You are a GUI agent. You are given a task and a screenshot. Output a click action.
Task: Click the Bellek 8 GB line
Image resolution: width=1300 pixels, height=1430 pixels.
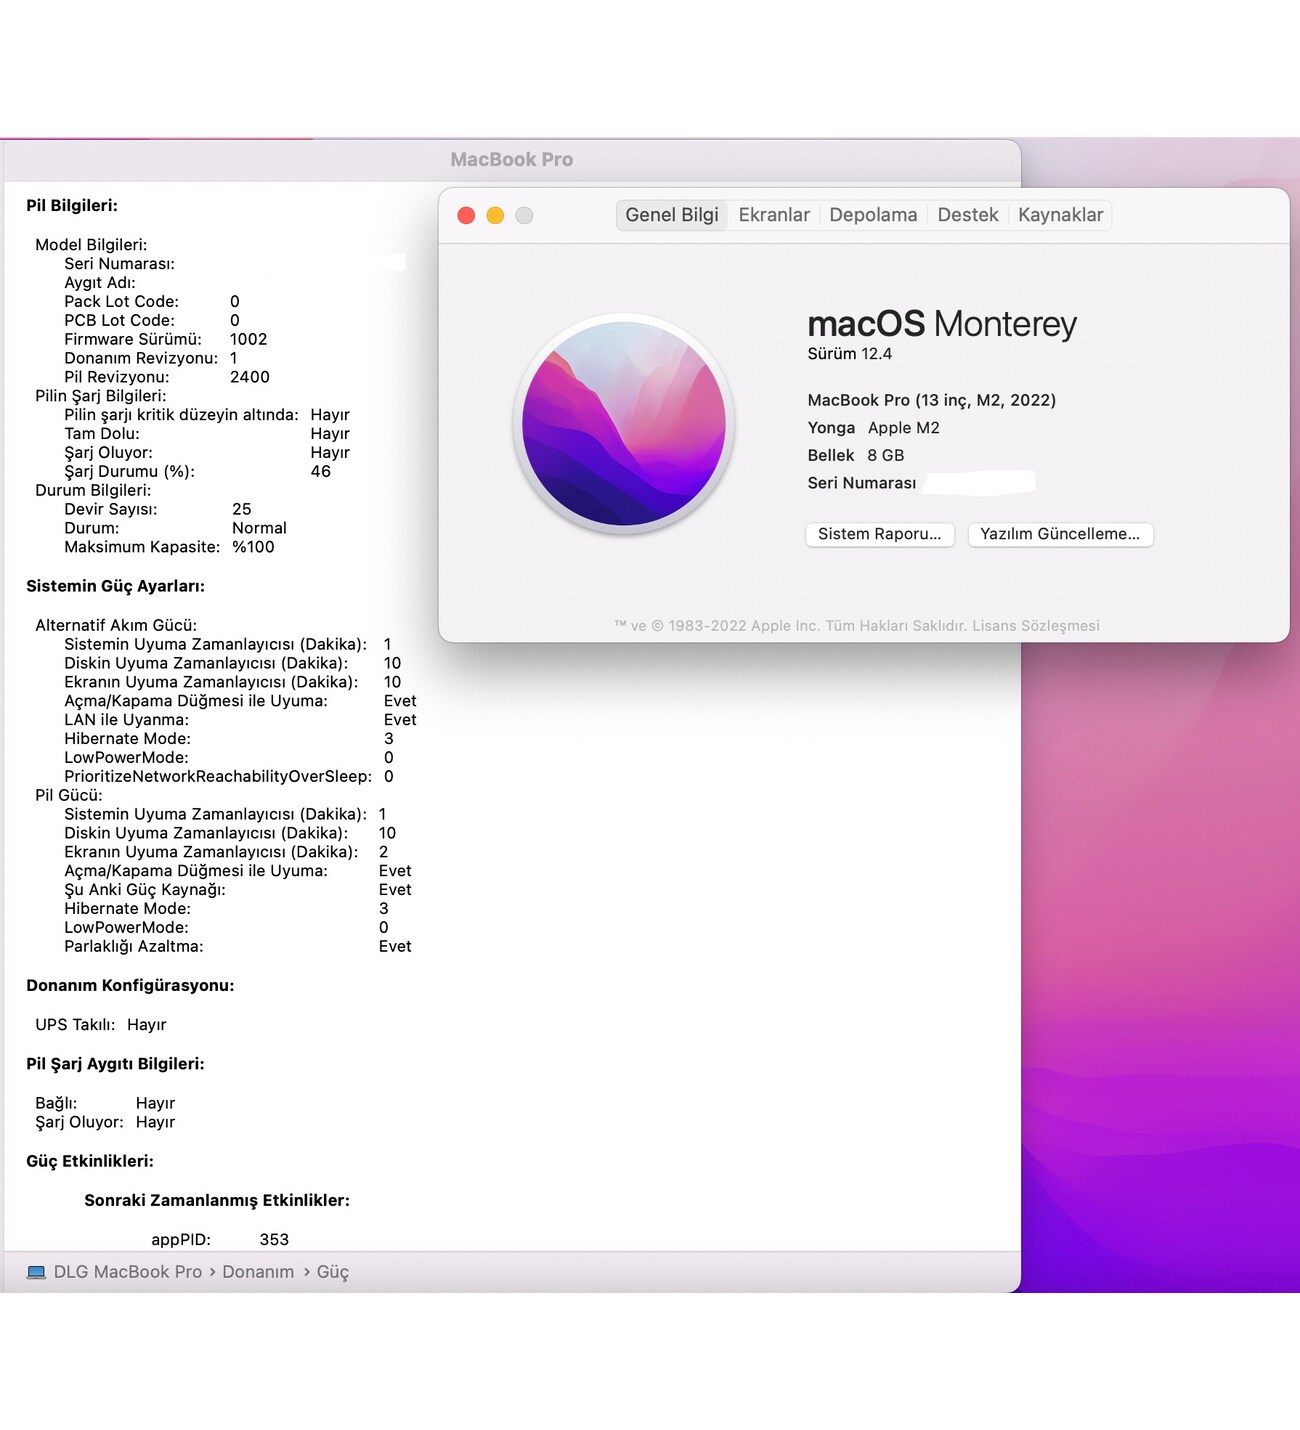click(x=856, y=455)
